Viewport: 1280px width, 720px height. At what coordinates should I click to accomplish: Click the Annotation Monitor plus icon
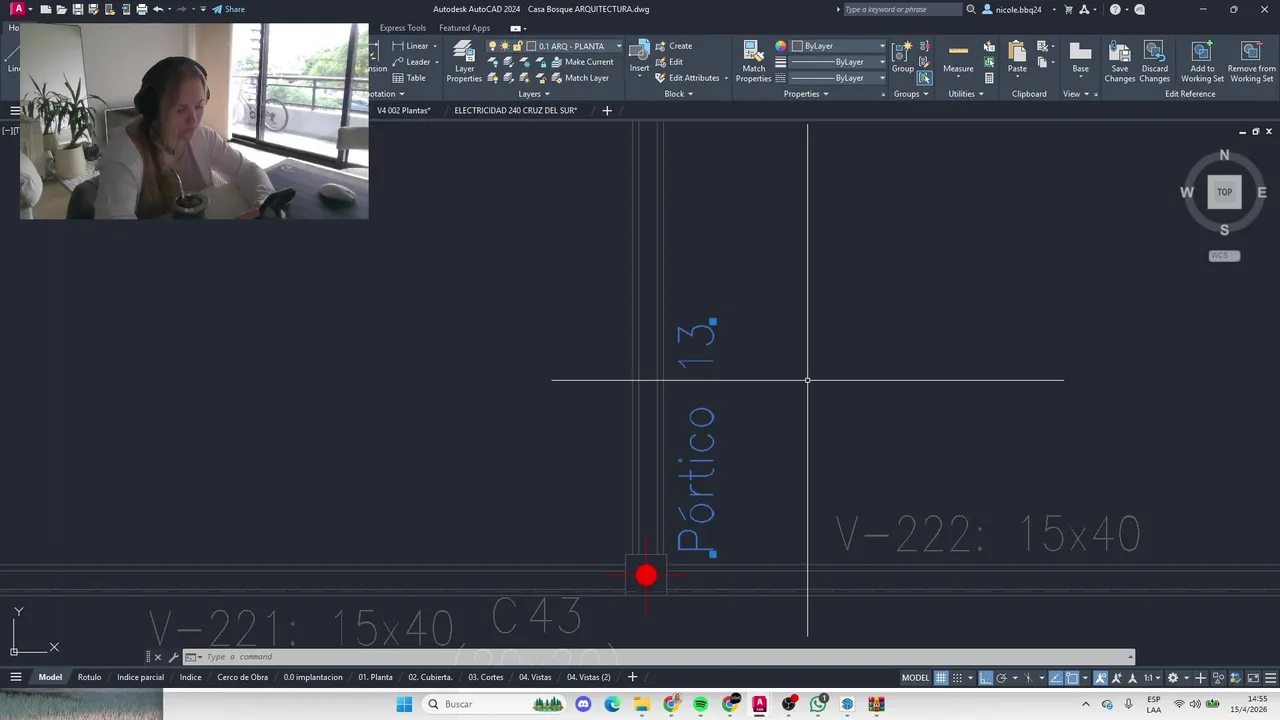click(1200, 677)
